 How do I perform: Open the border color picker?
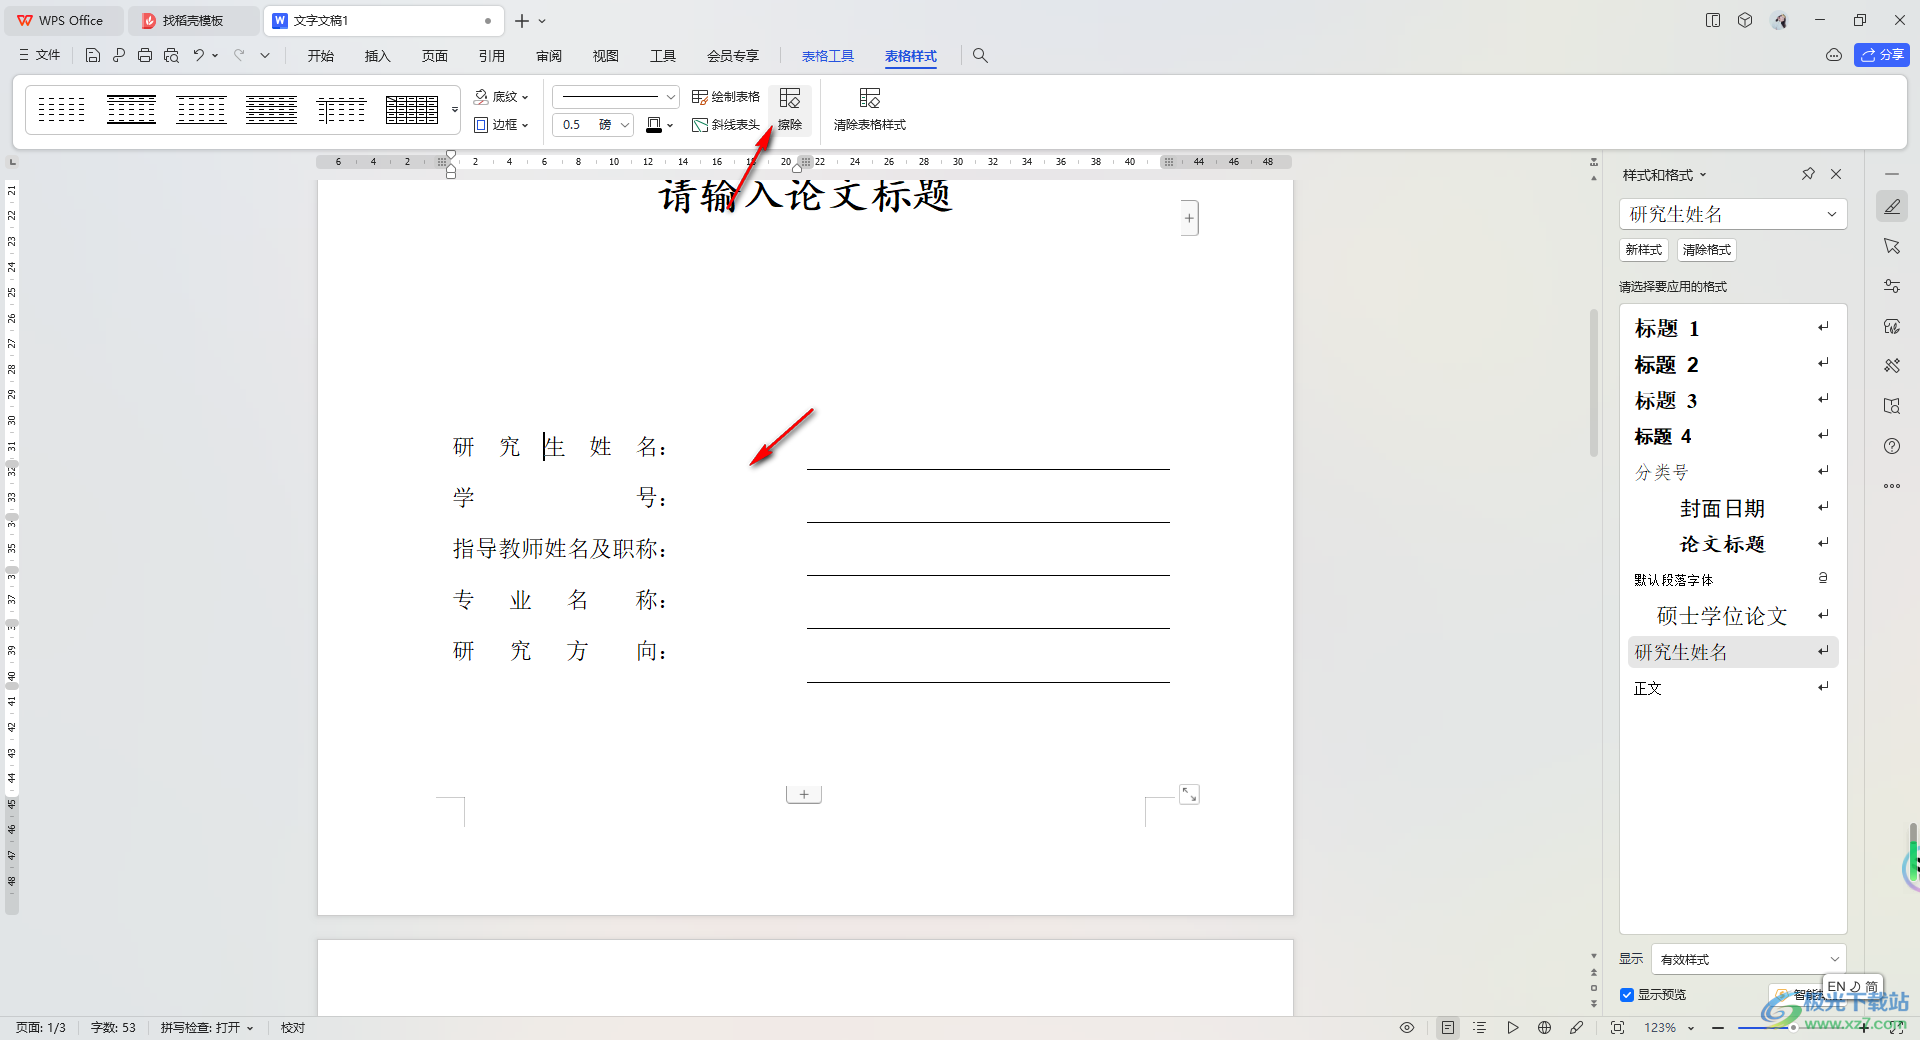click(x=659, y=125)
